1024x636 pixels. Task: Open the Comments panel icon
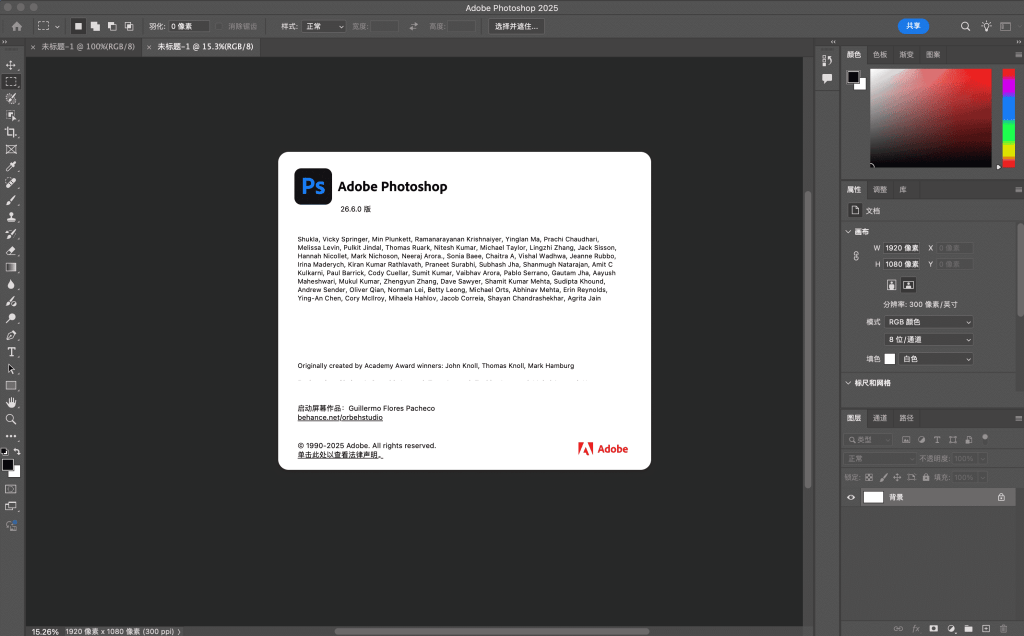827,78
